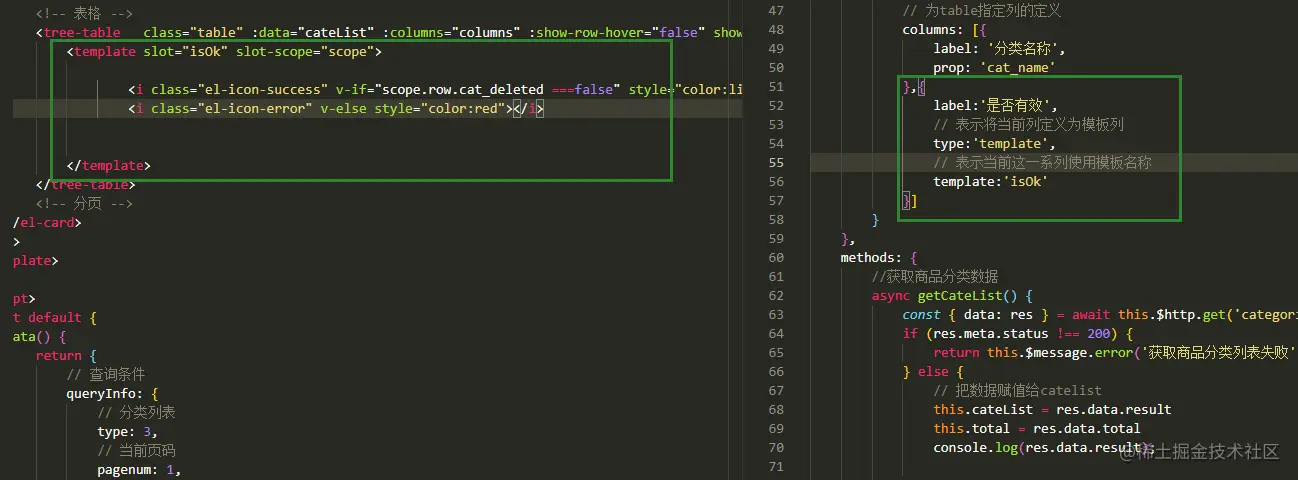Click the 'this.cateList = res.data.result' line
Viewport: 1298px width, 480px height.
1053,409
